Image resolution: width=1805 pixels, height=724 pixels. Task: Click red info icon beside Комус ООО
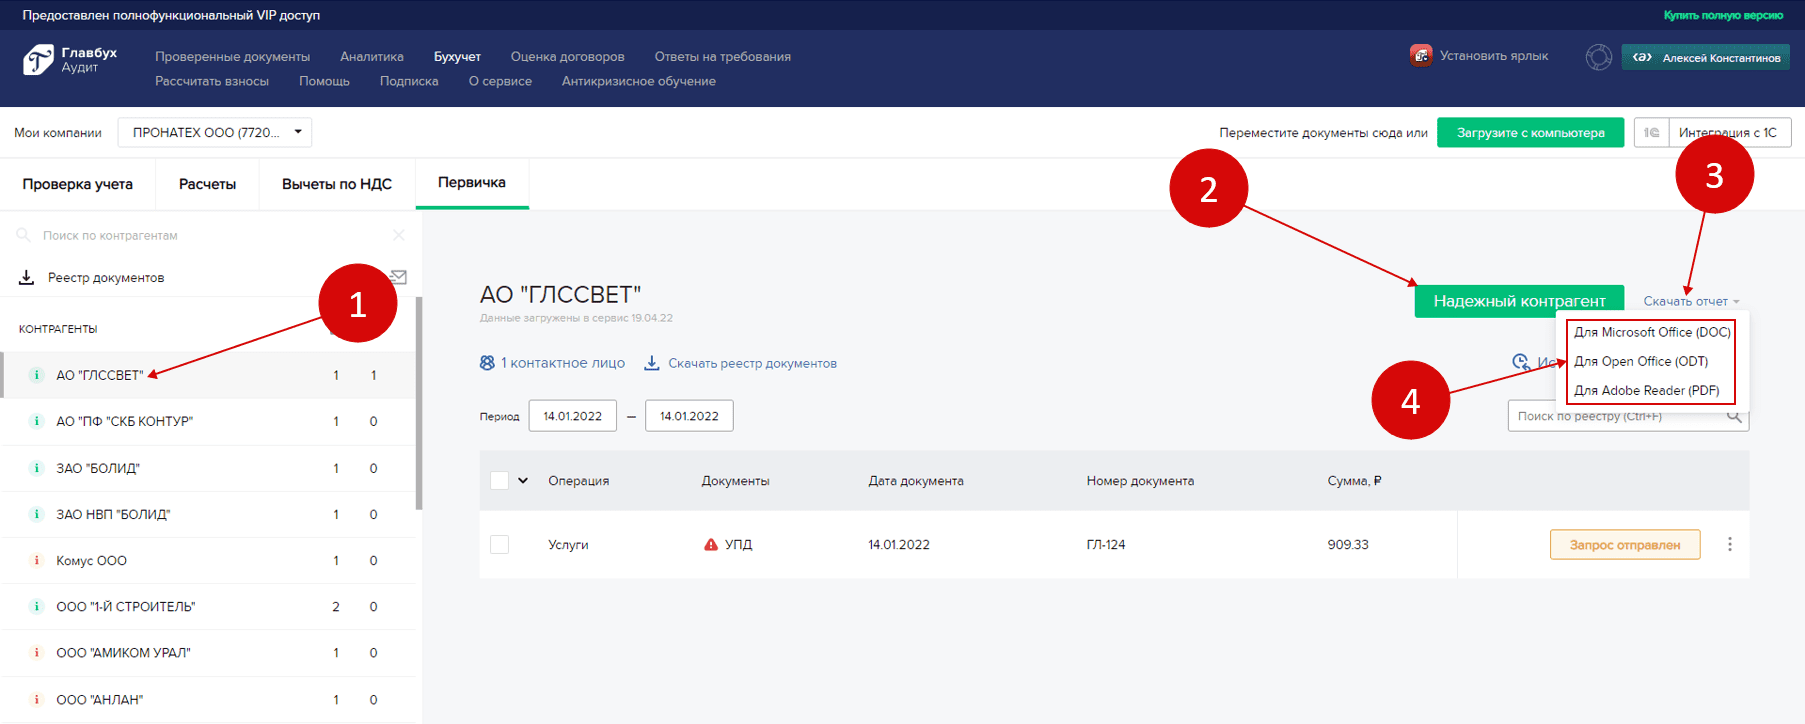(x=37, y=560)
